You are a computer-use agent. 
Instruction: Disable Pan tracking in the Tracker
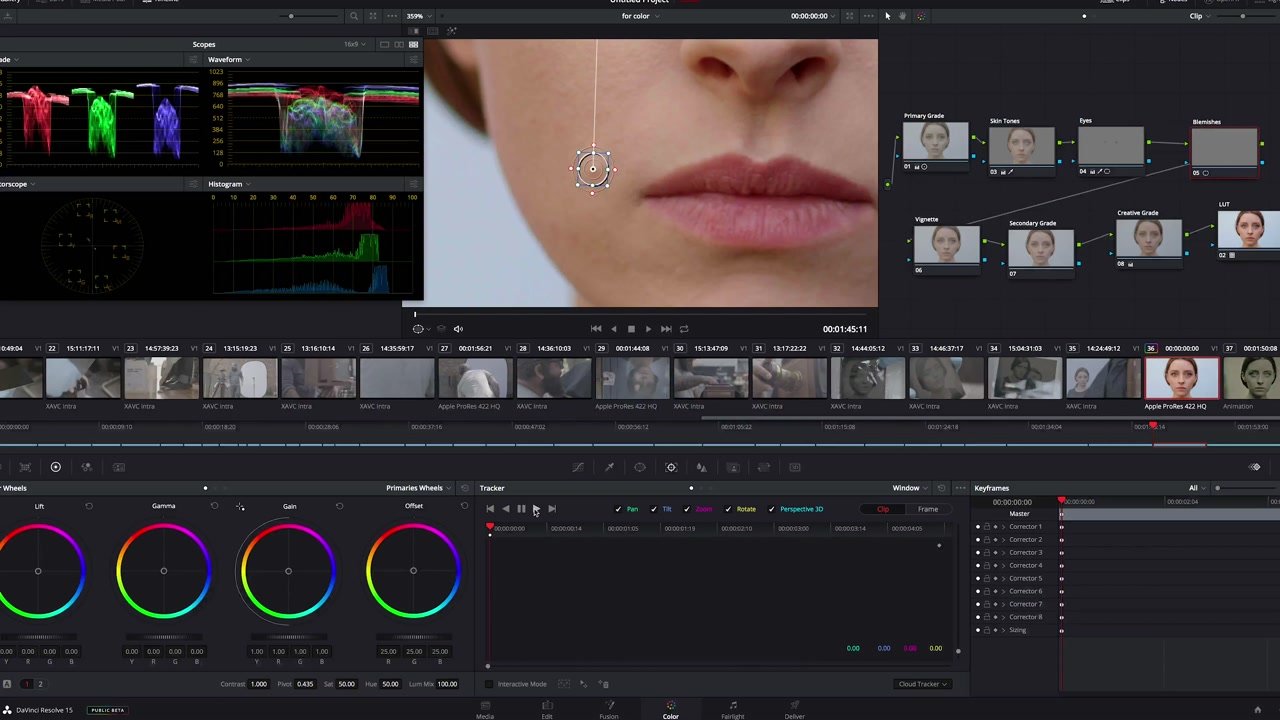click(618, 509)
